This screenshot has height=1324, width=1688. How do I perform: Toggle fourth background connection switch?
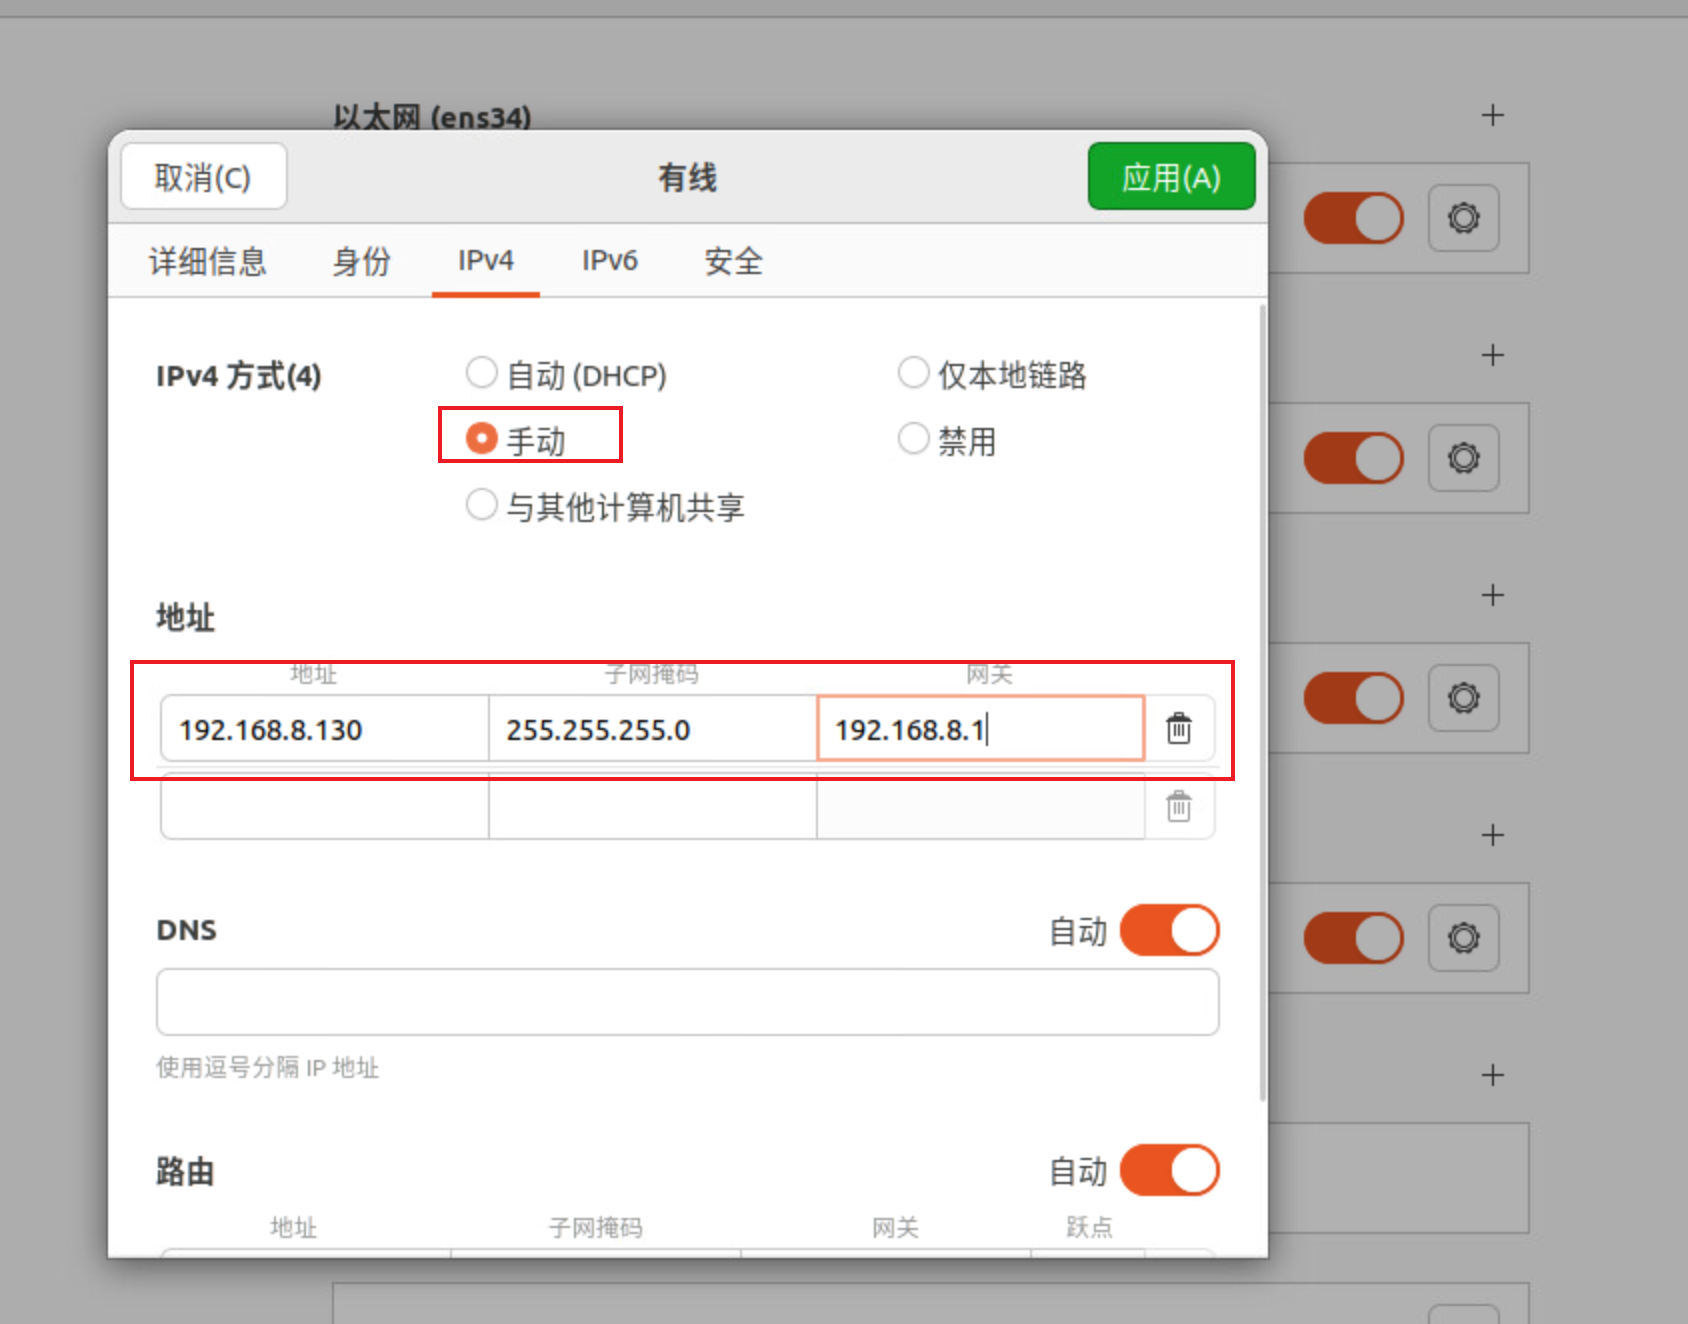[1353, 938]
